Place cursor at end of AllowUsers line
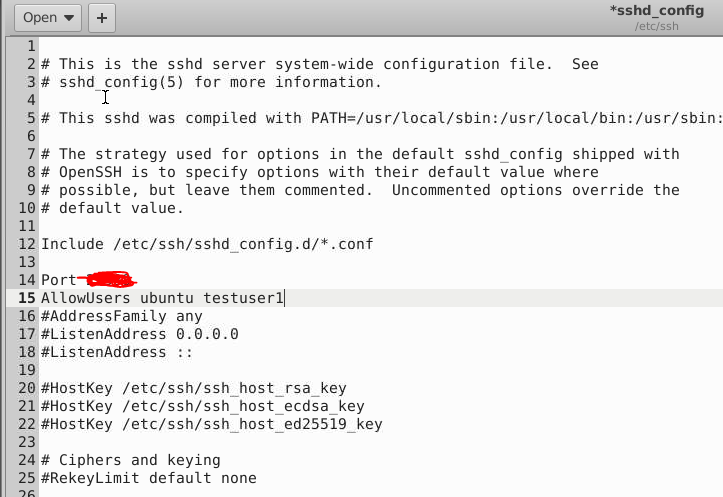Viewport: 723px width, 497px height. pyautogui.click(x=286, y=298)
